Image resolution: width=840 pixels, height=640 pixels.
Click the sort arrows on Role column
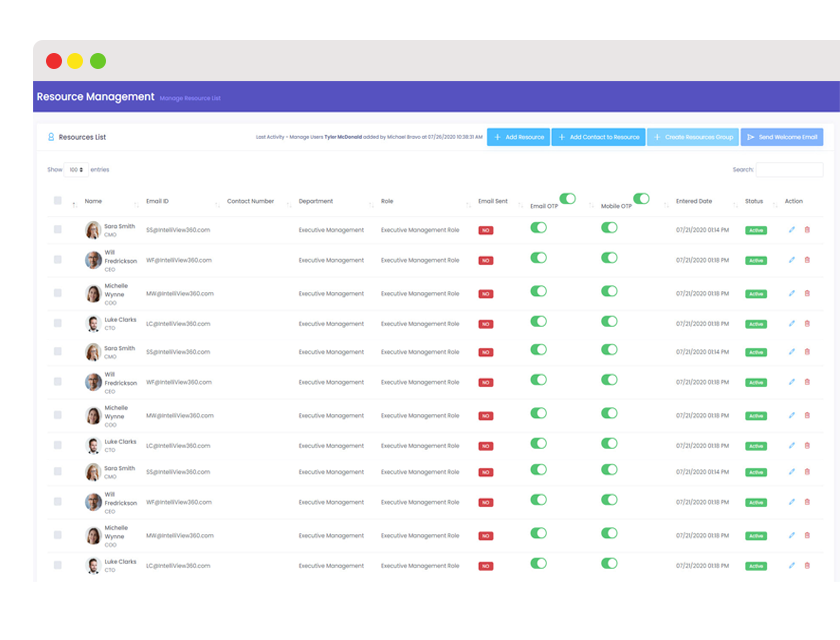(467, 204)
